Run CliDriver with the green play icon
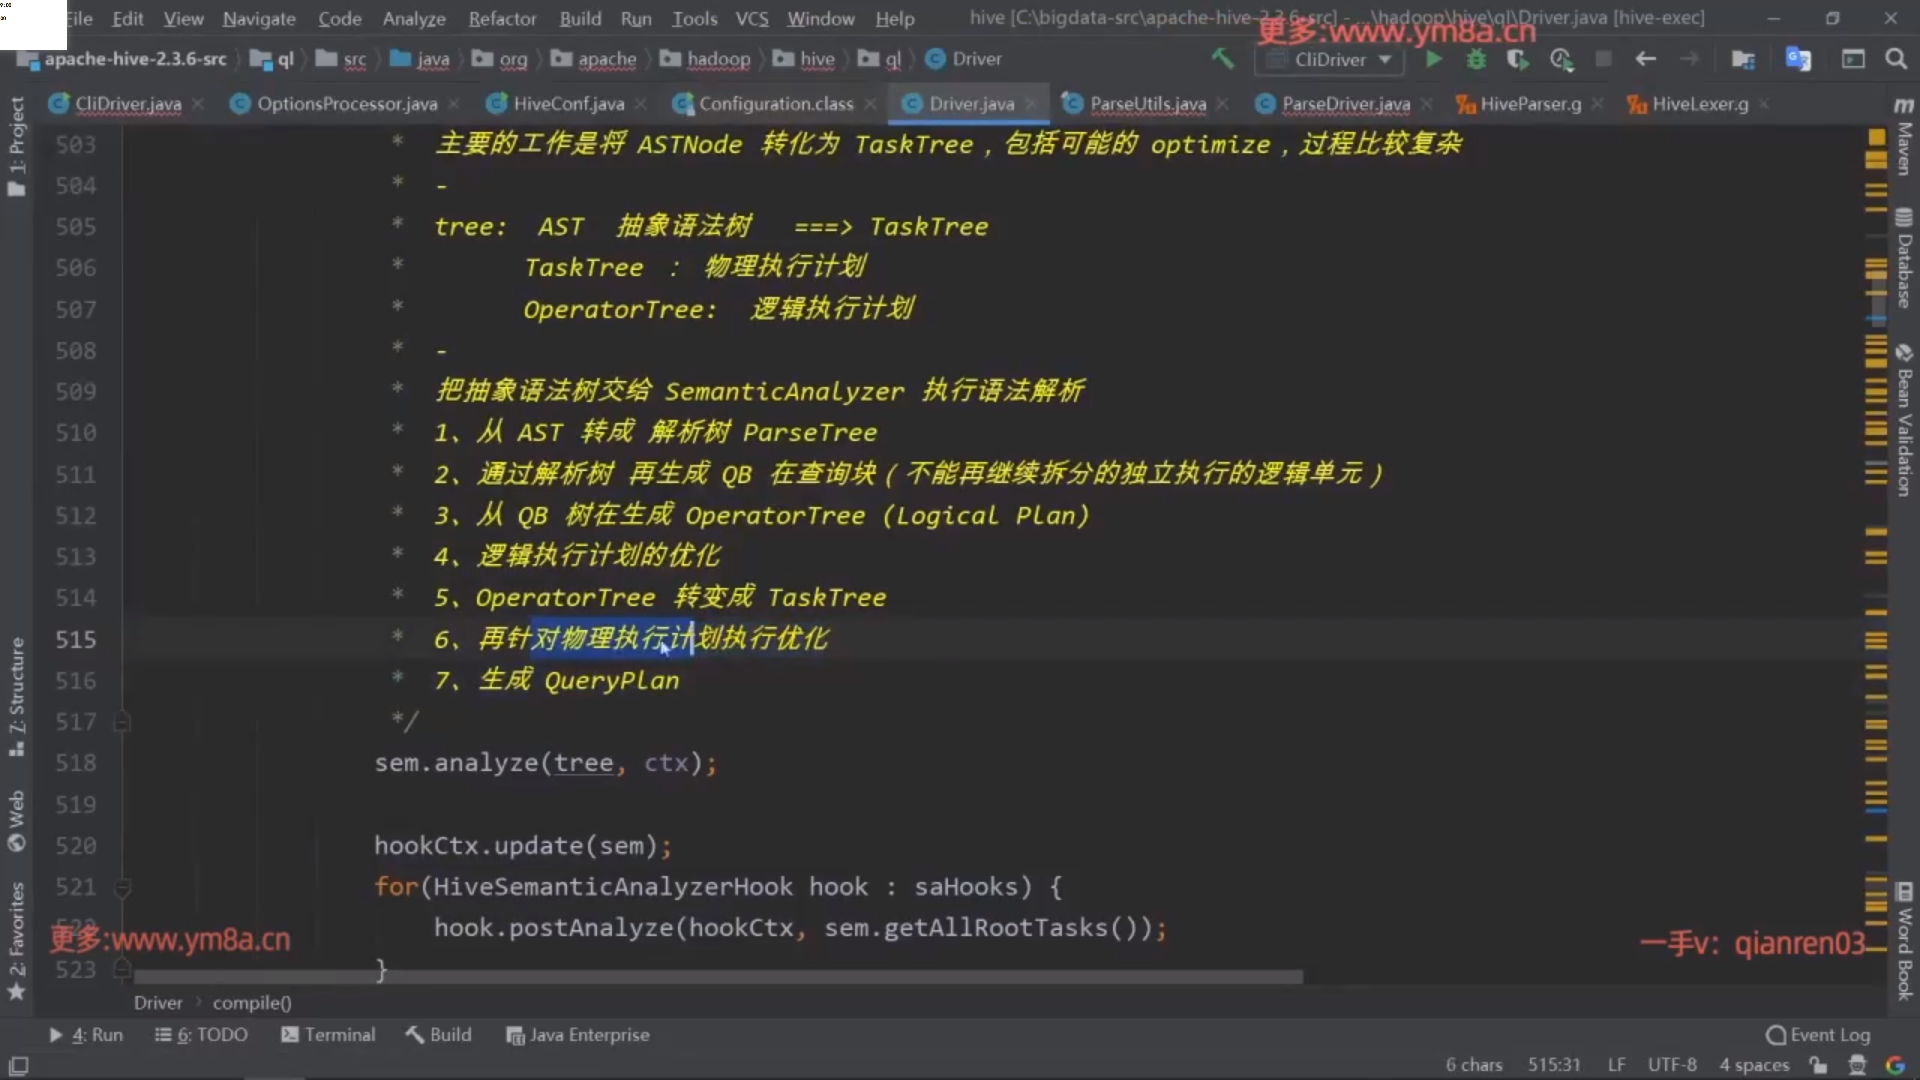Image resolution: width=1920 pixels, height=1080 pixels. (x=1434, y=59)
